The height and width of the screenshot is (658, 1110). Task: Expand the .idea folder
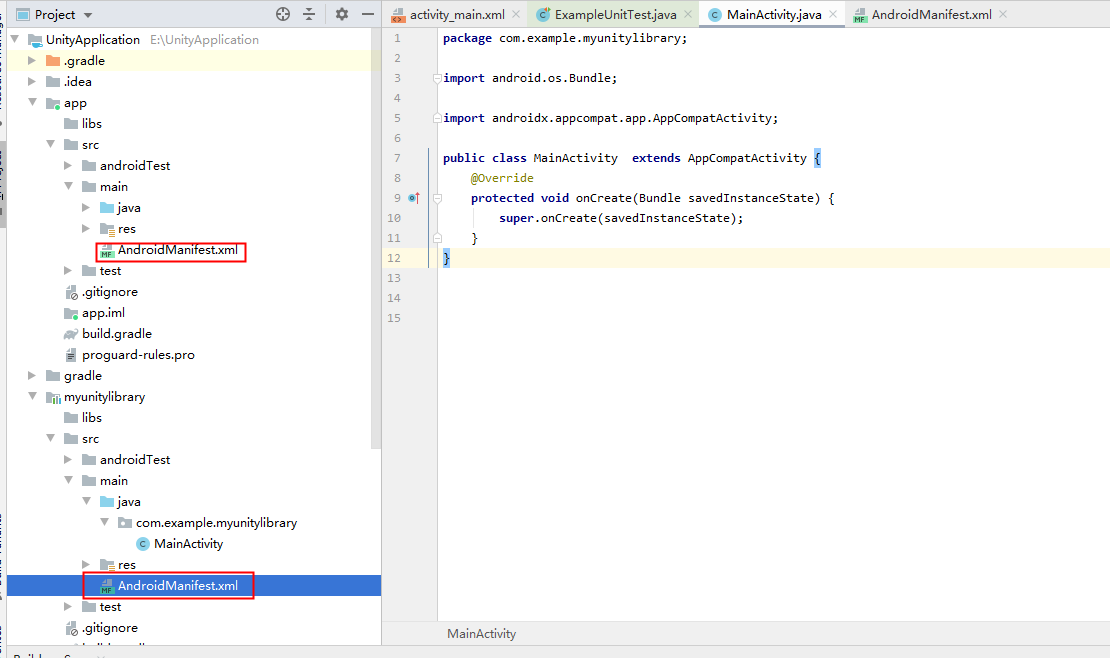32,81
